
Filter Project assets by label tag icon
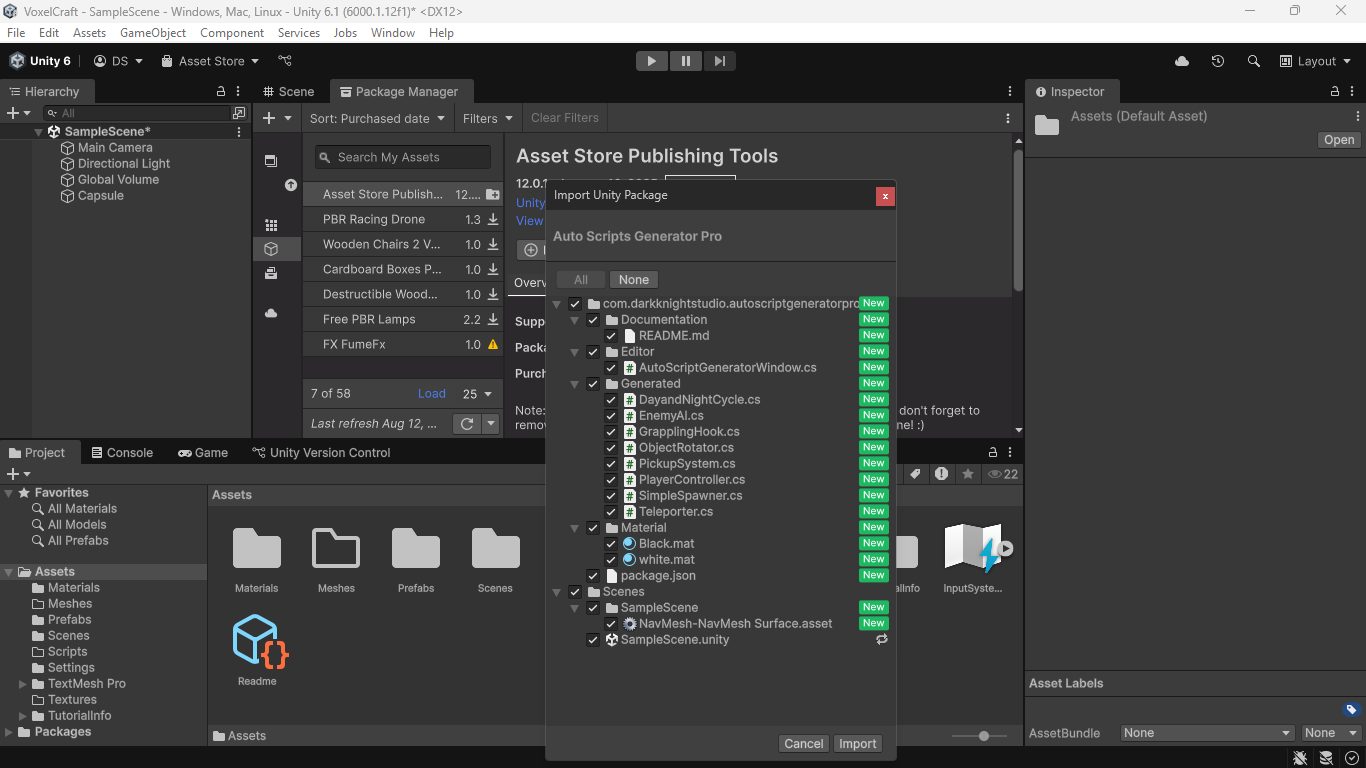point(915,474)
